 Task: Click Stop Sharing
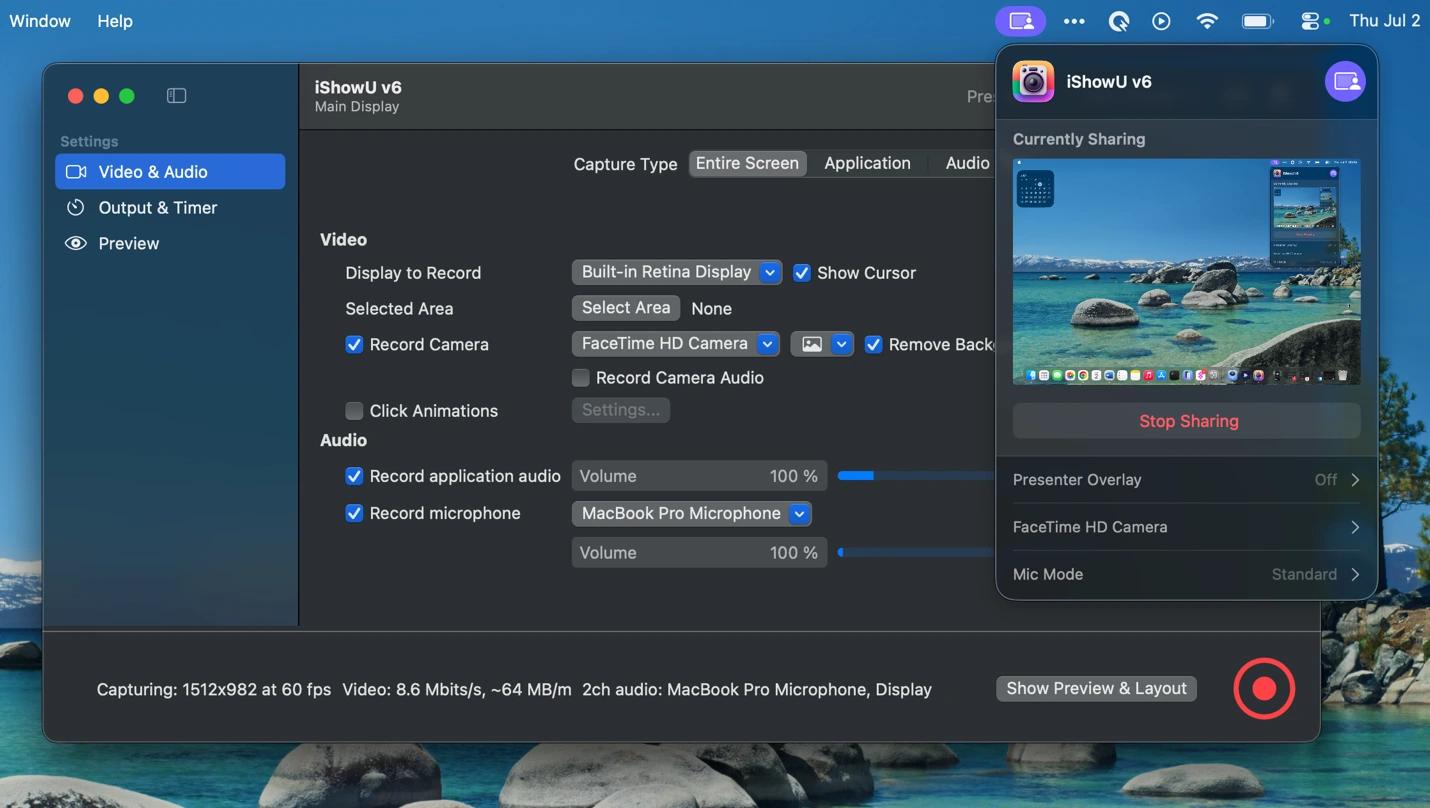click(x=1187, y=421)
